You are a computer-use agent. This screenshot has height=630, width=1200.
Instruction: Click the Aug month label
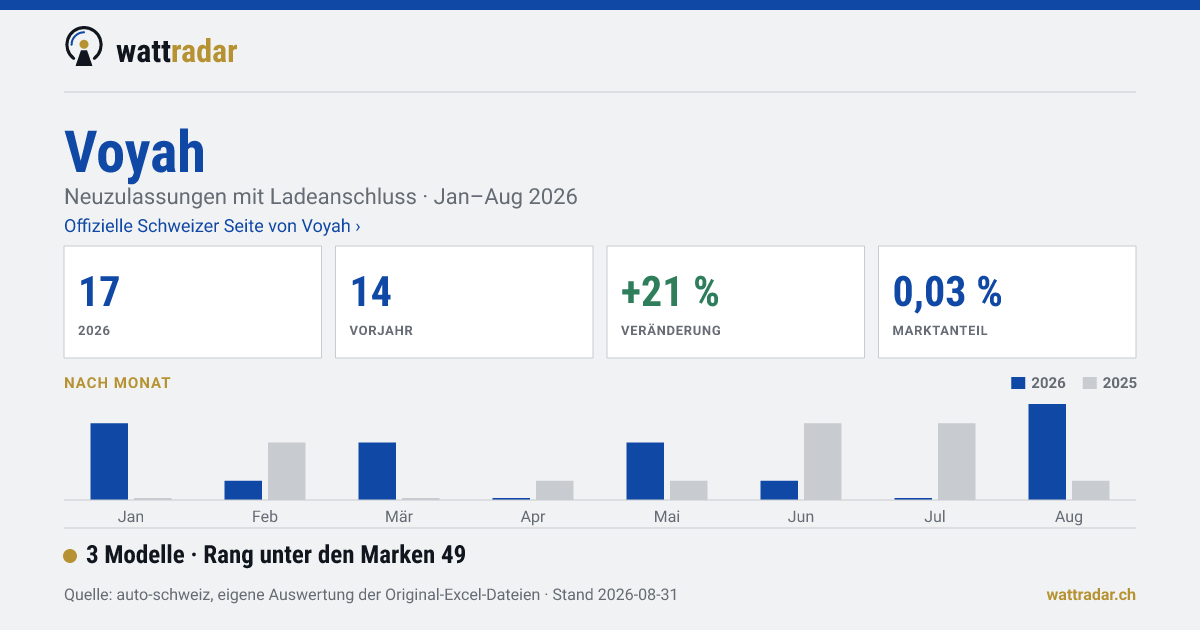tap(1069, 517)
